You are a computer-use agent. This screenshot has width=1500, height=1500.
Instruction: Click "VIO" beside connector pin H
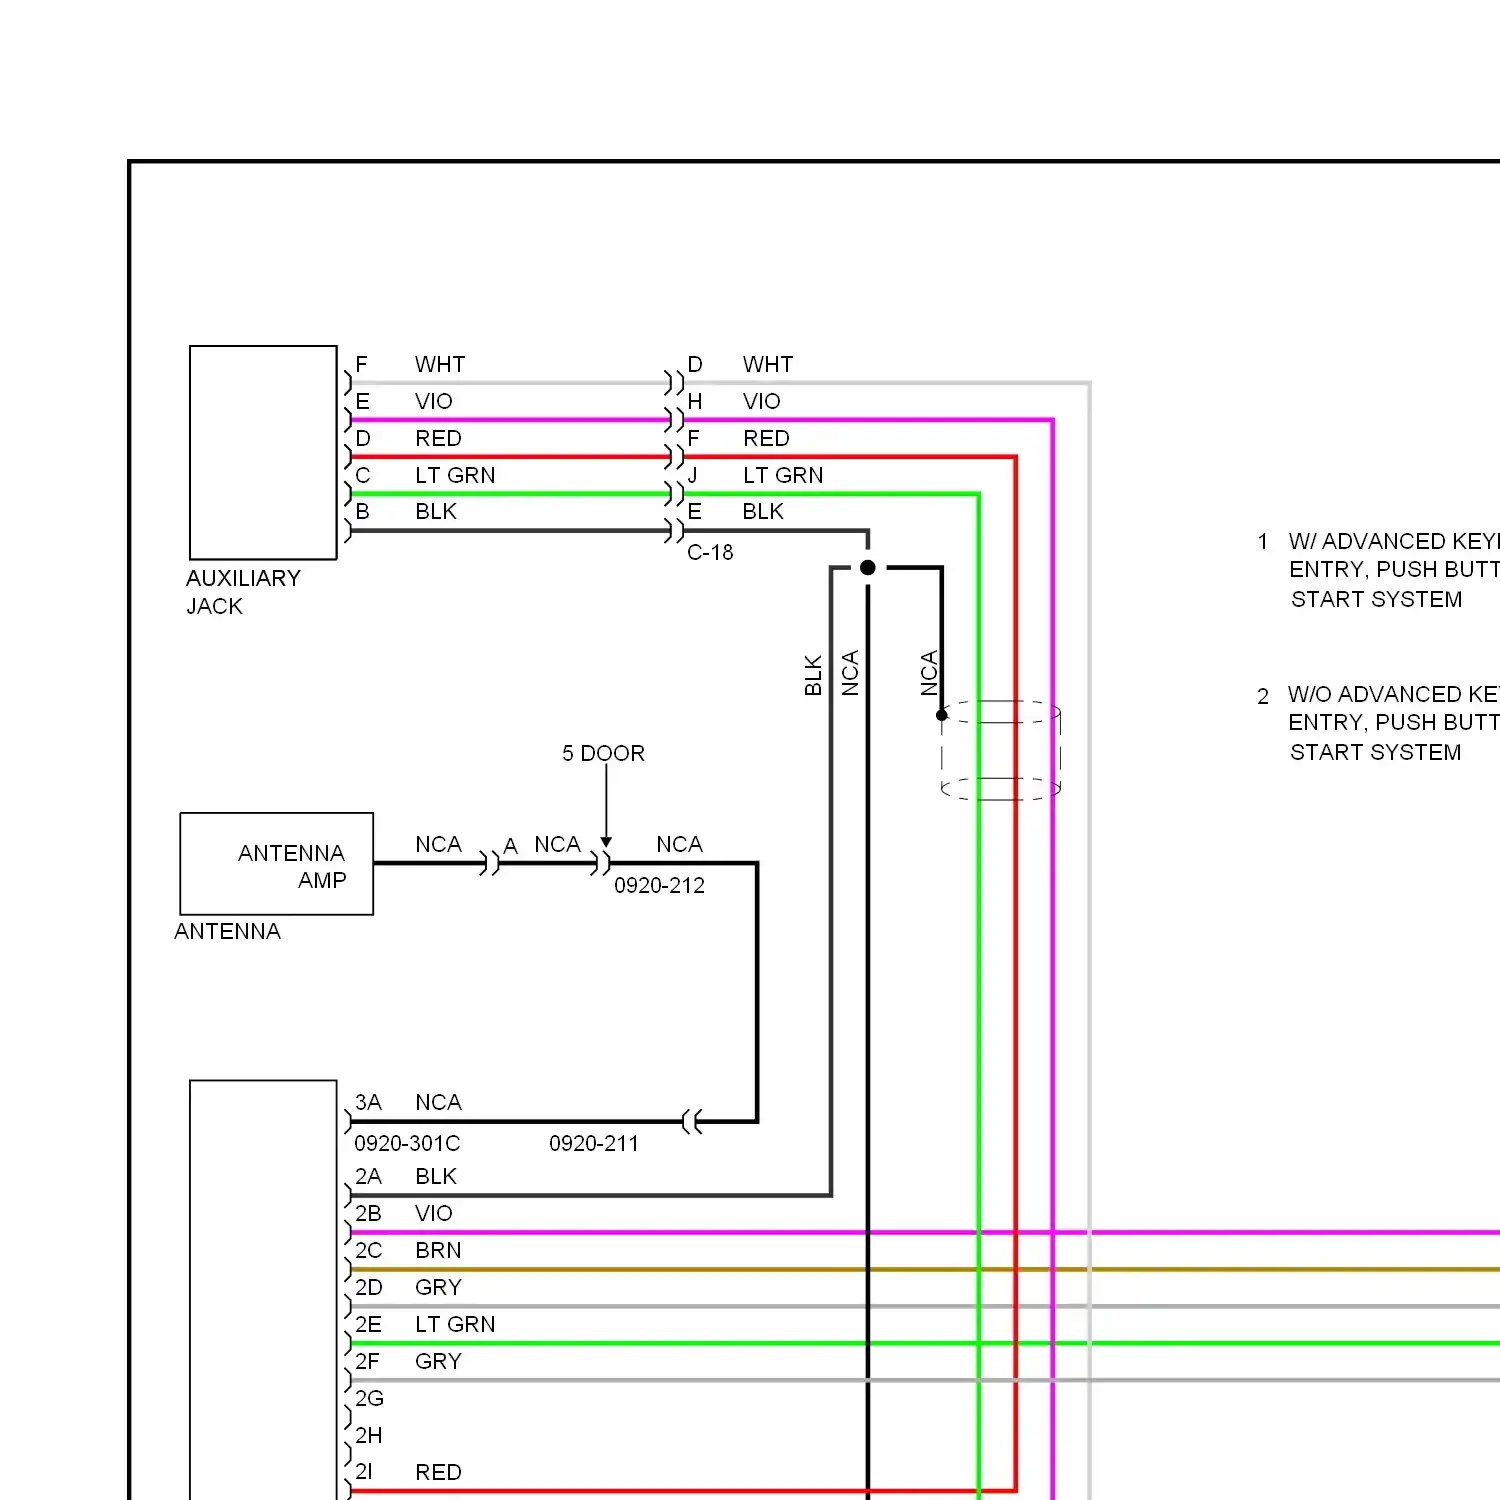tap(762, 401)
